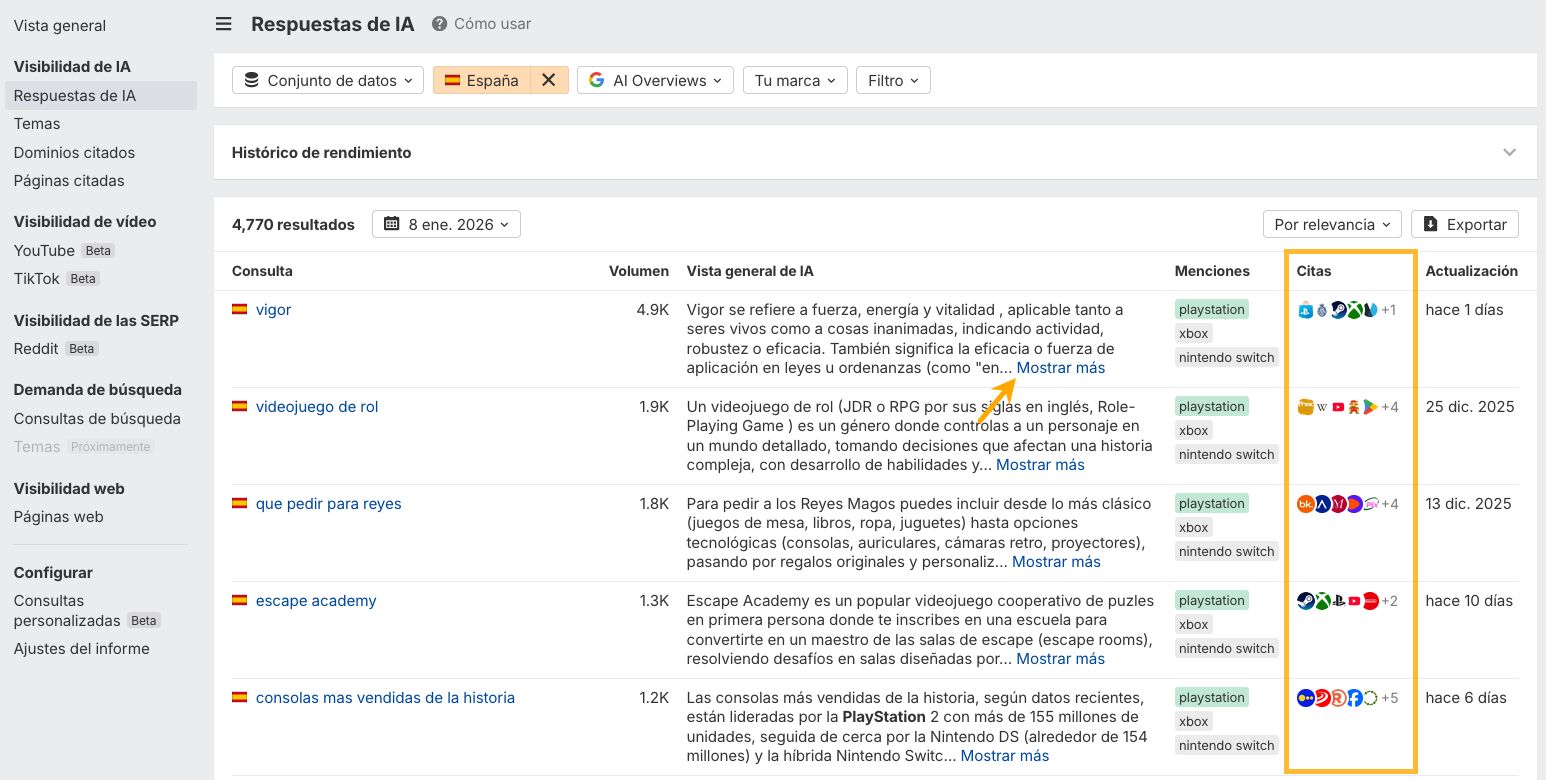Click the Wikipedia citation icon in videojuego de rol row
This screenshot has width=1546, height=780.
[x=1322, y=407]
